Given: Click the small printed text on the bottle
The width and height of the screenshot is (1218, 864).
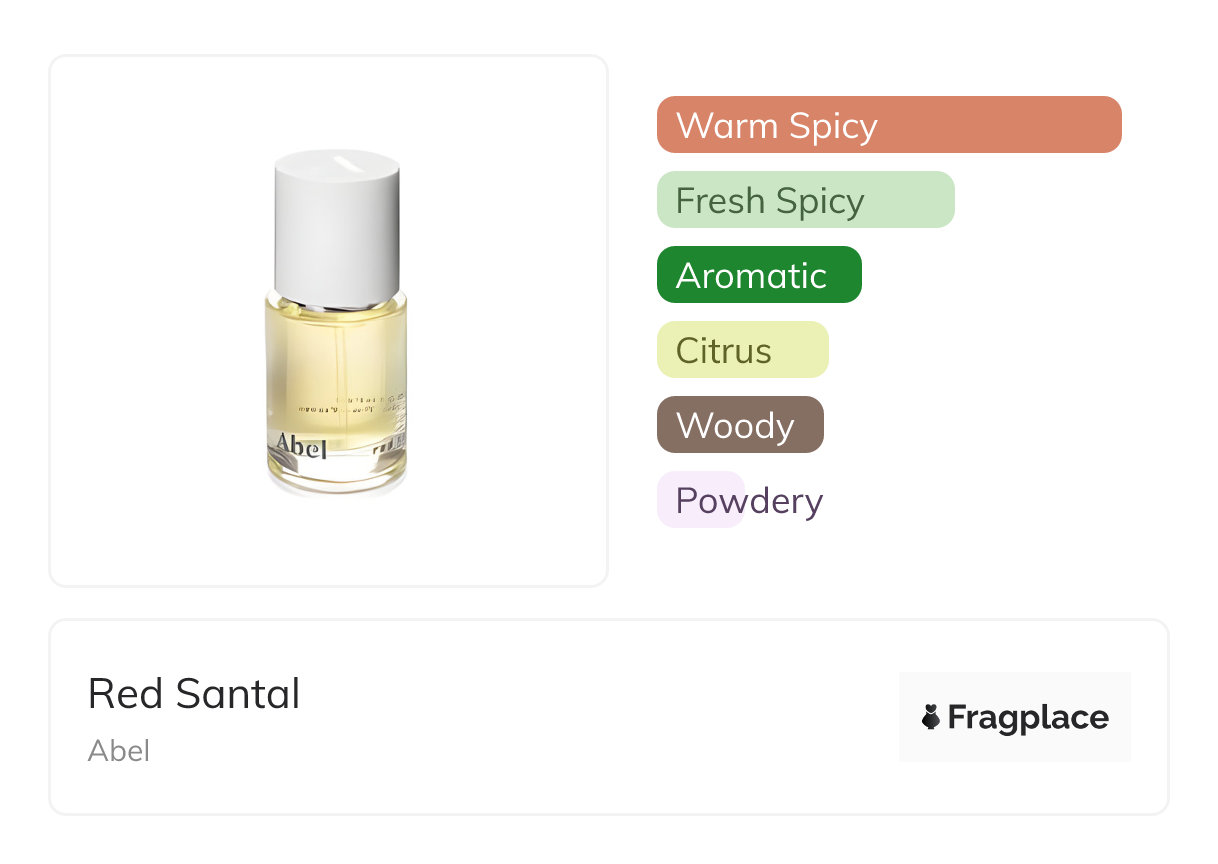Looking at the screenshot, I should coord(350,404).
